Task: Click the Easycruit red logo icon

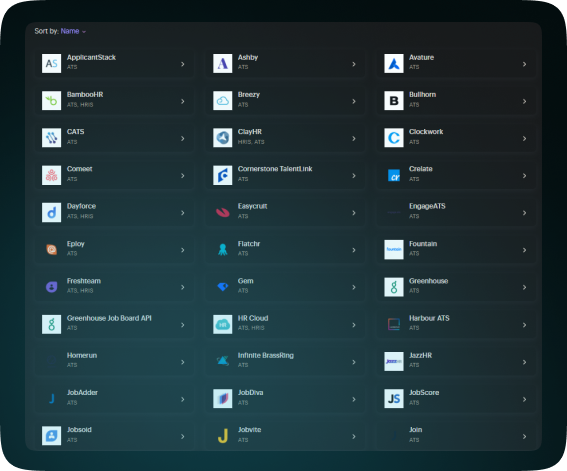Action: (x=222, y=212)
